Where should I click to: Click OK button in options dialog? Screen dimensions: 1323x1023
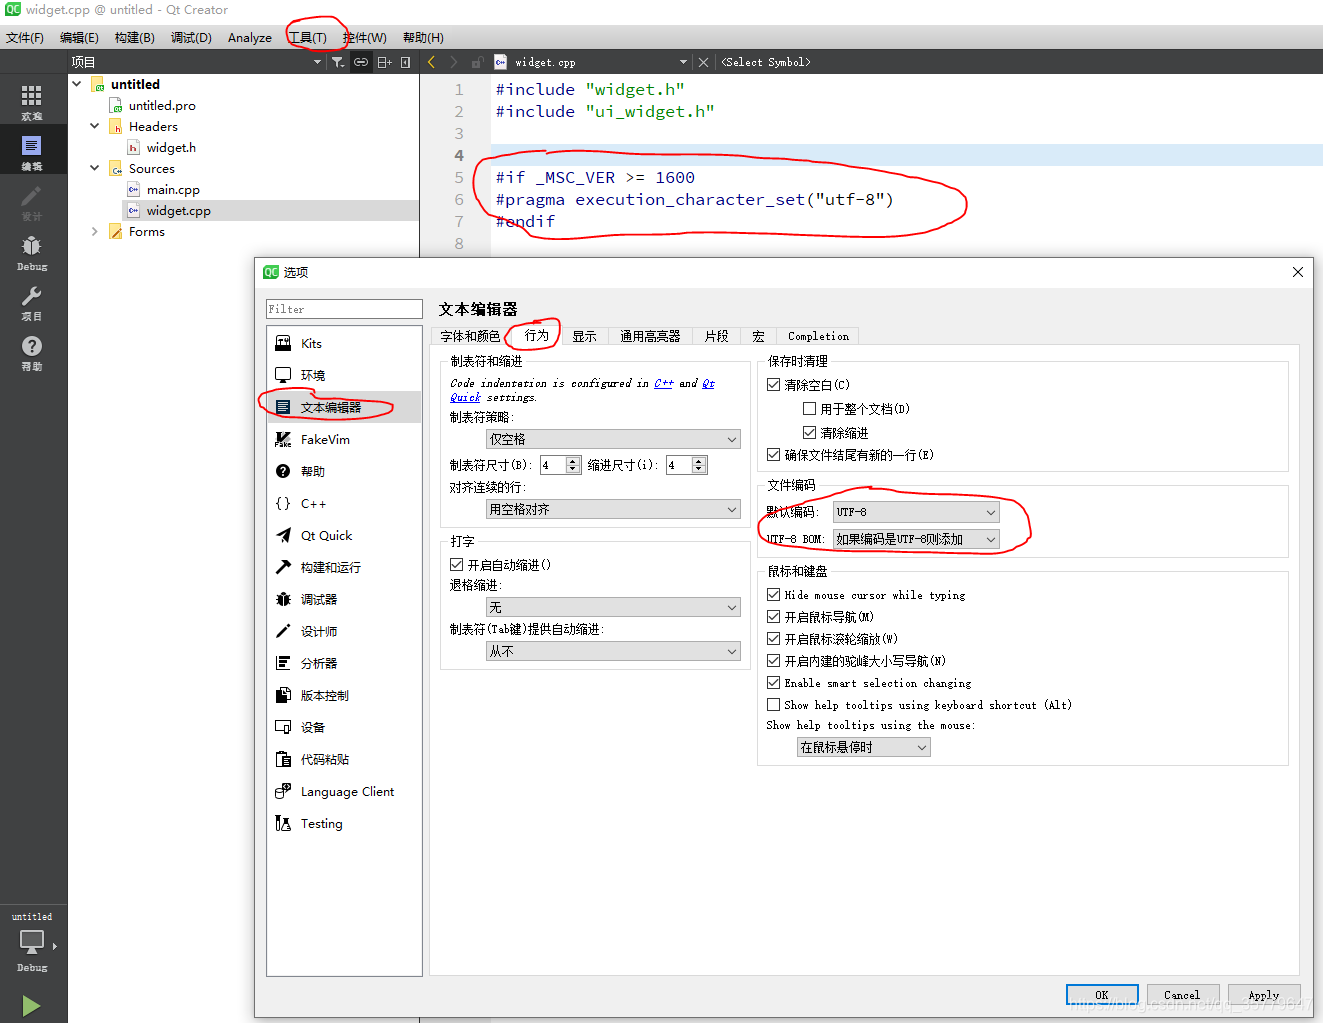point(1102,995)
